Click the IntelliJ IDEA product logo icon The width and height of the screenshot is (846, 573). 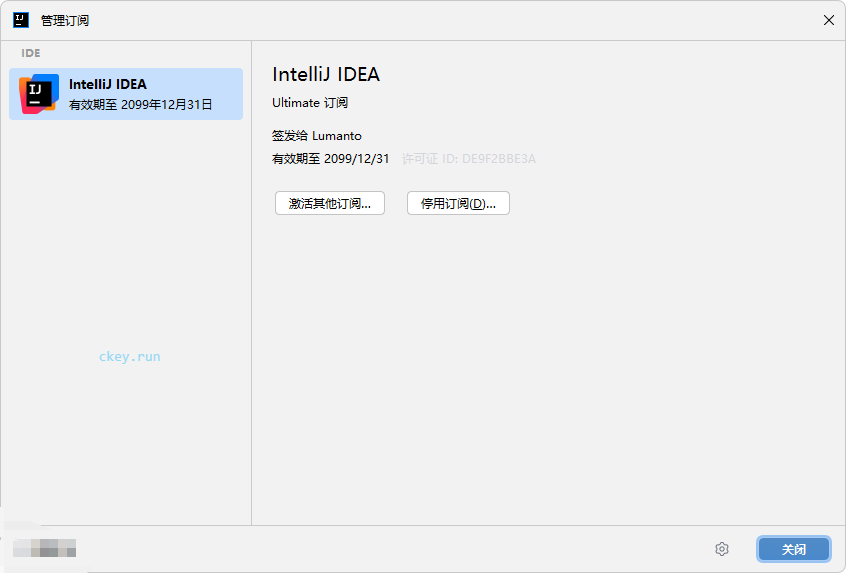(39, 94)
